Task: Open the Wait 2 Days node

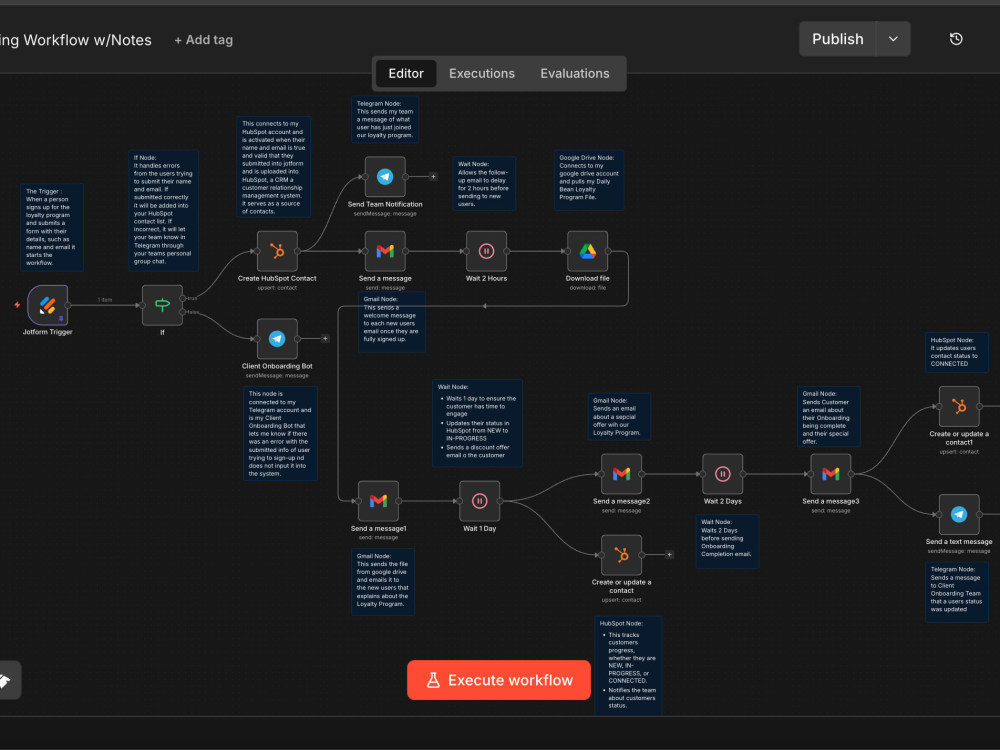Action: click(x=723, y=474)
